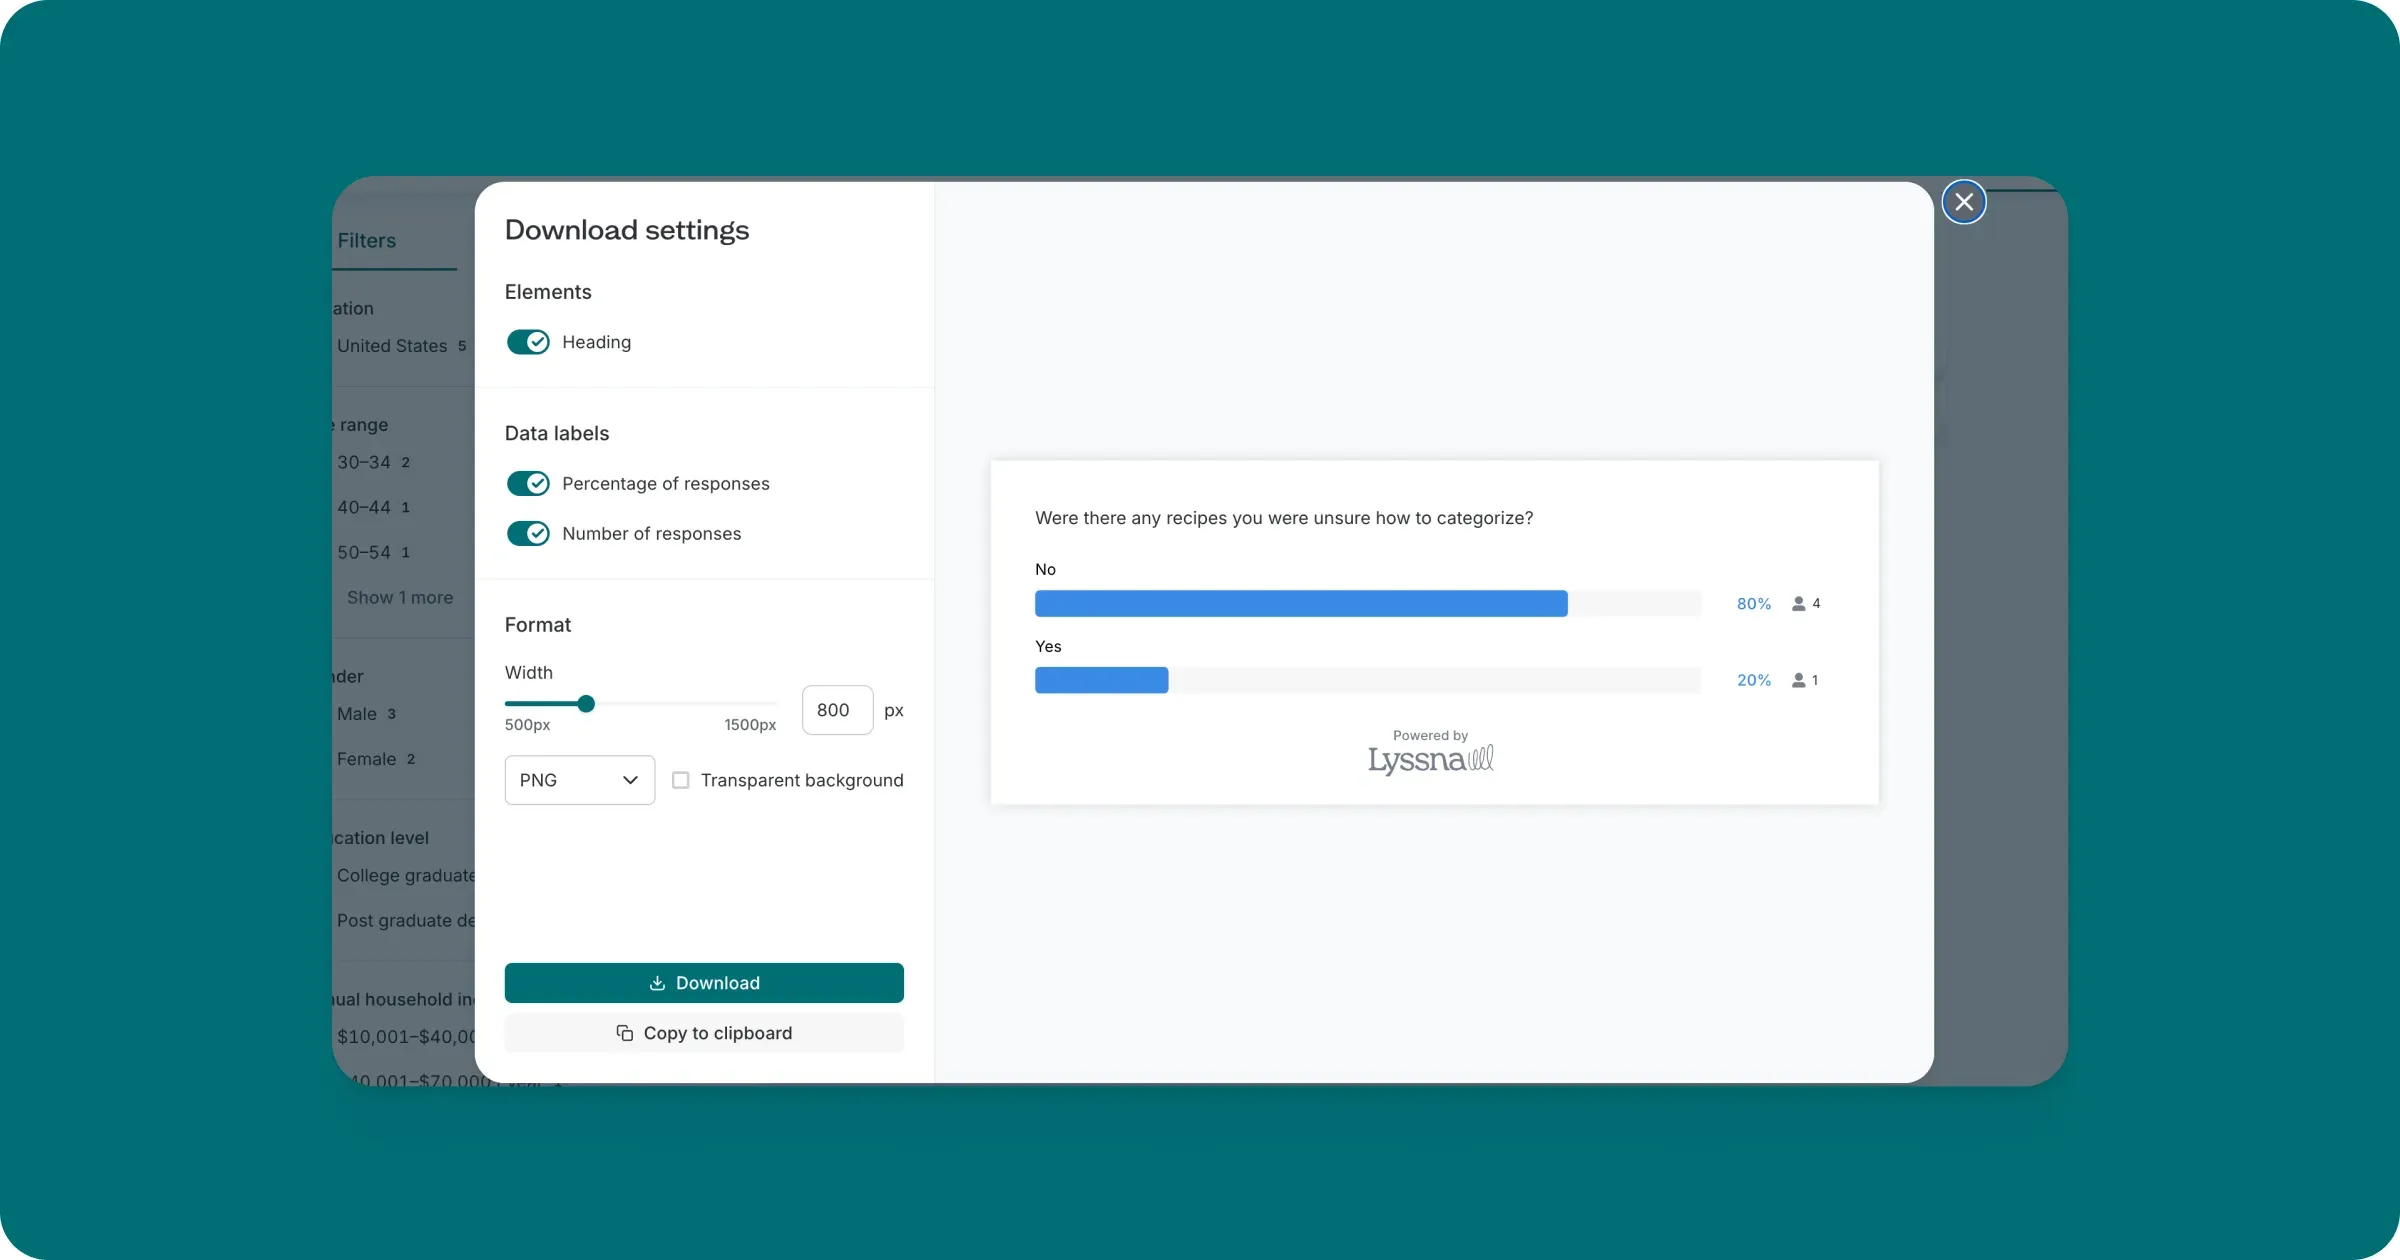Disable Percentage of responses label
The image size is (2400, 1260).
point(528,484)
